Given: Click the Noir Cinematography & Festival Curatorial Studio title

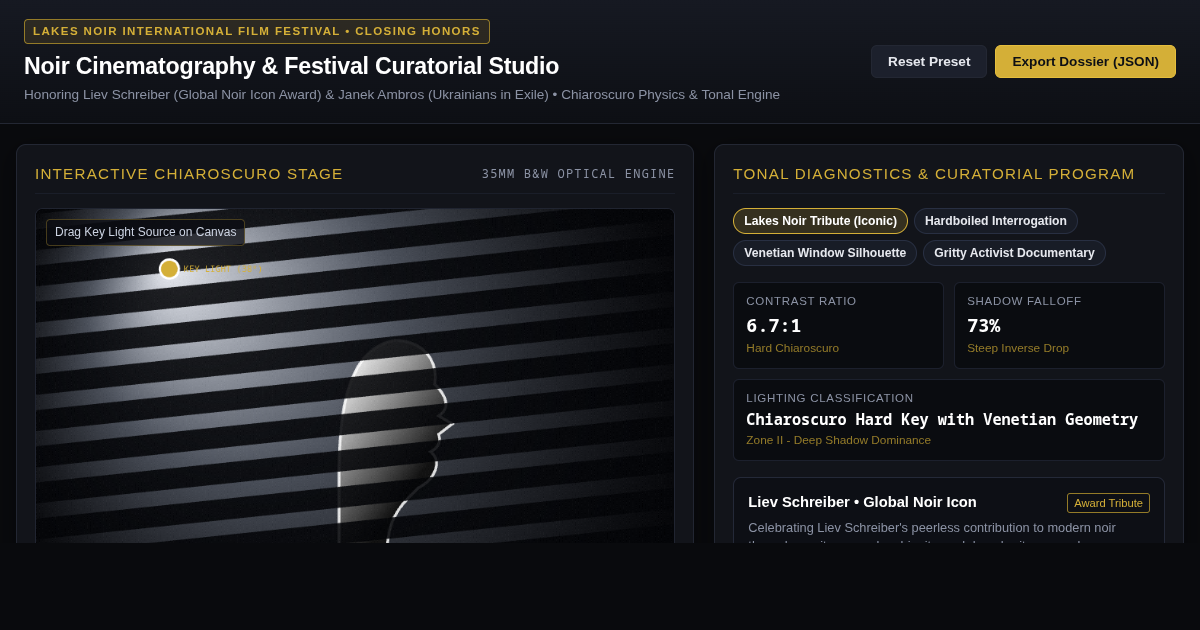Looking at the screenshot, I should (x=291, y=66).
